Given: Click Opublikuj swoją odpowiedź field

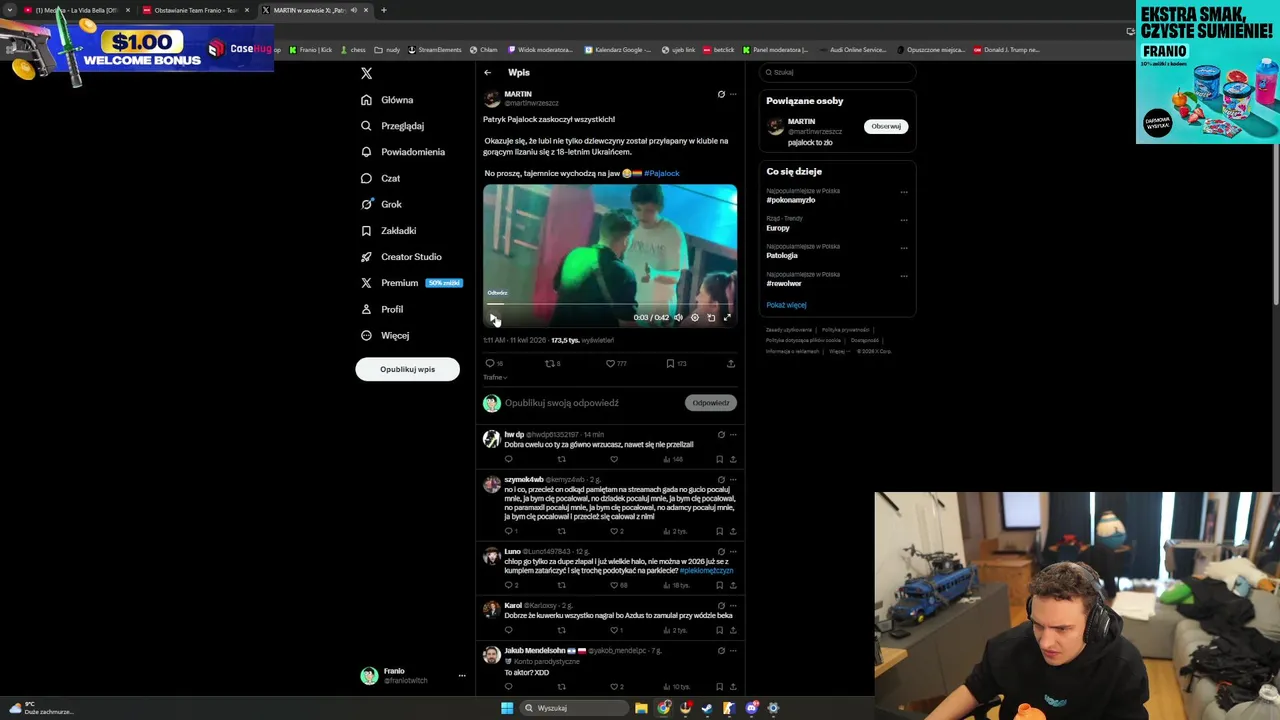Looking at the screenshot, I should 562,403.
